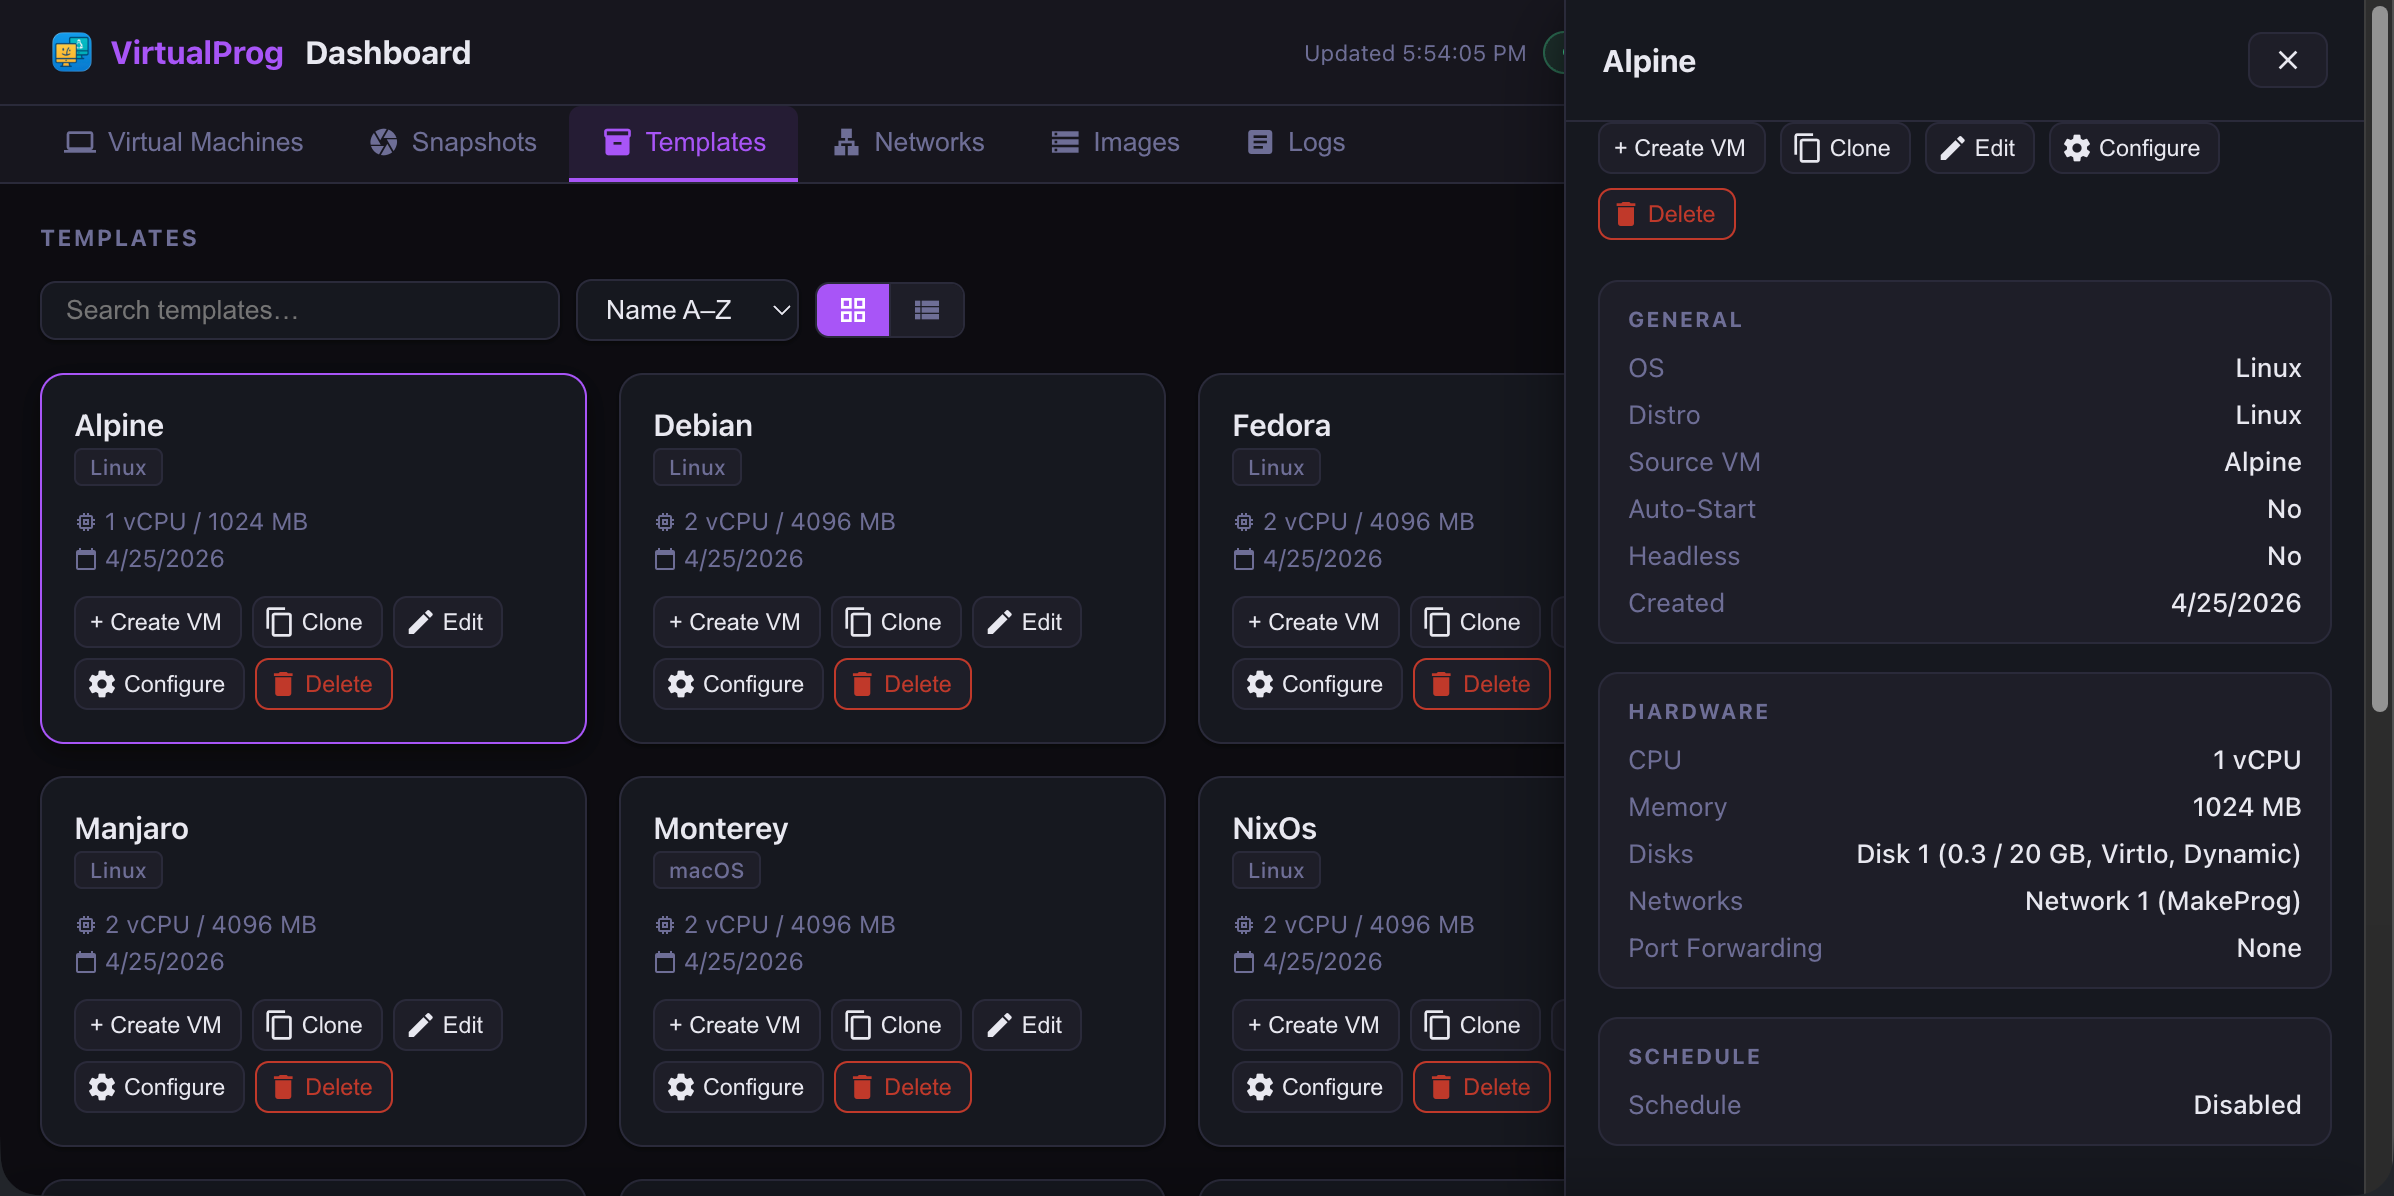2394x1196 pixels.
Task: Delete the Monterey template
Action: 903,1087
